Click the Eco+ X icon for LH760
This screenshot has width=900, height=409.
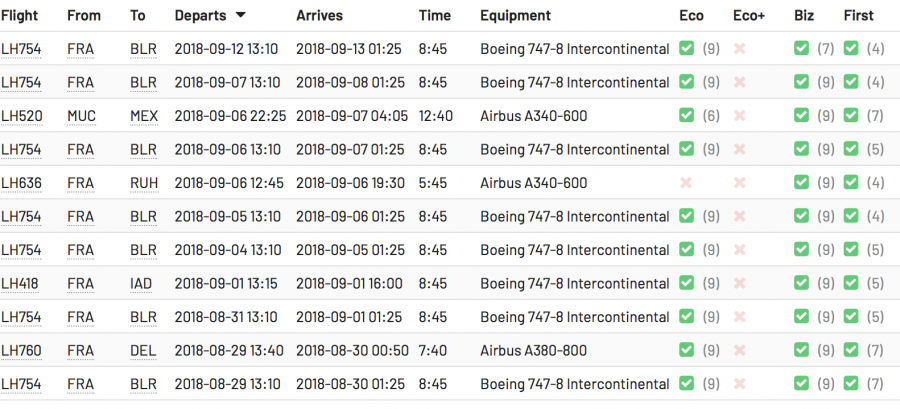740,350
